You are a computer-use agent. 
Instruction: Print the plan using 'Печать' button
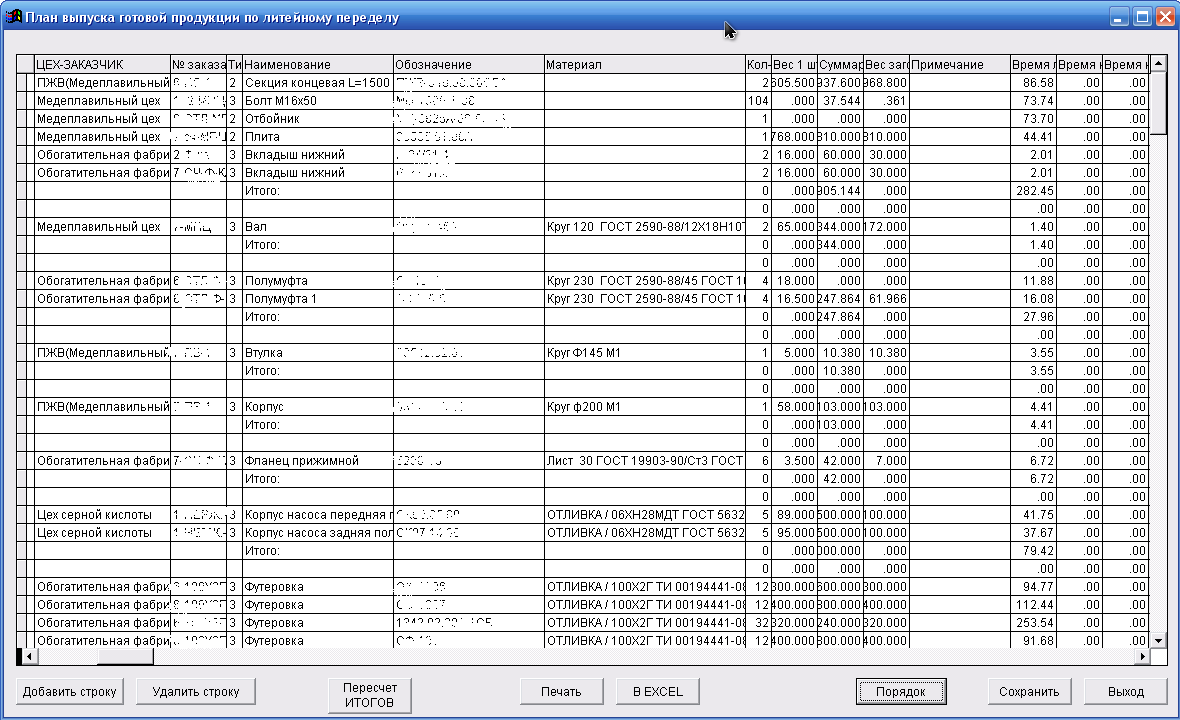(561, 691)
